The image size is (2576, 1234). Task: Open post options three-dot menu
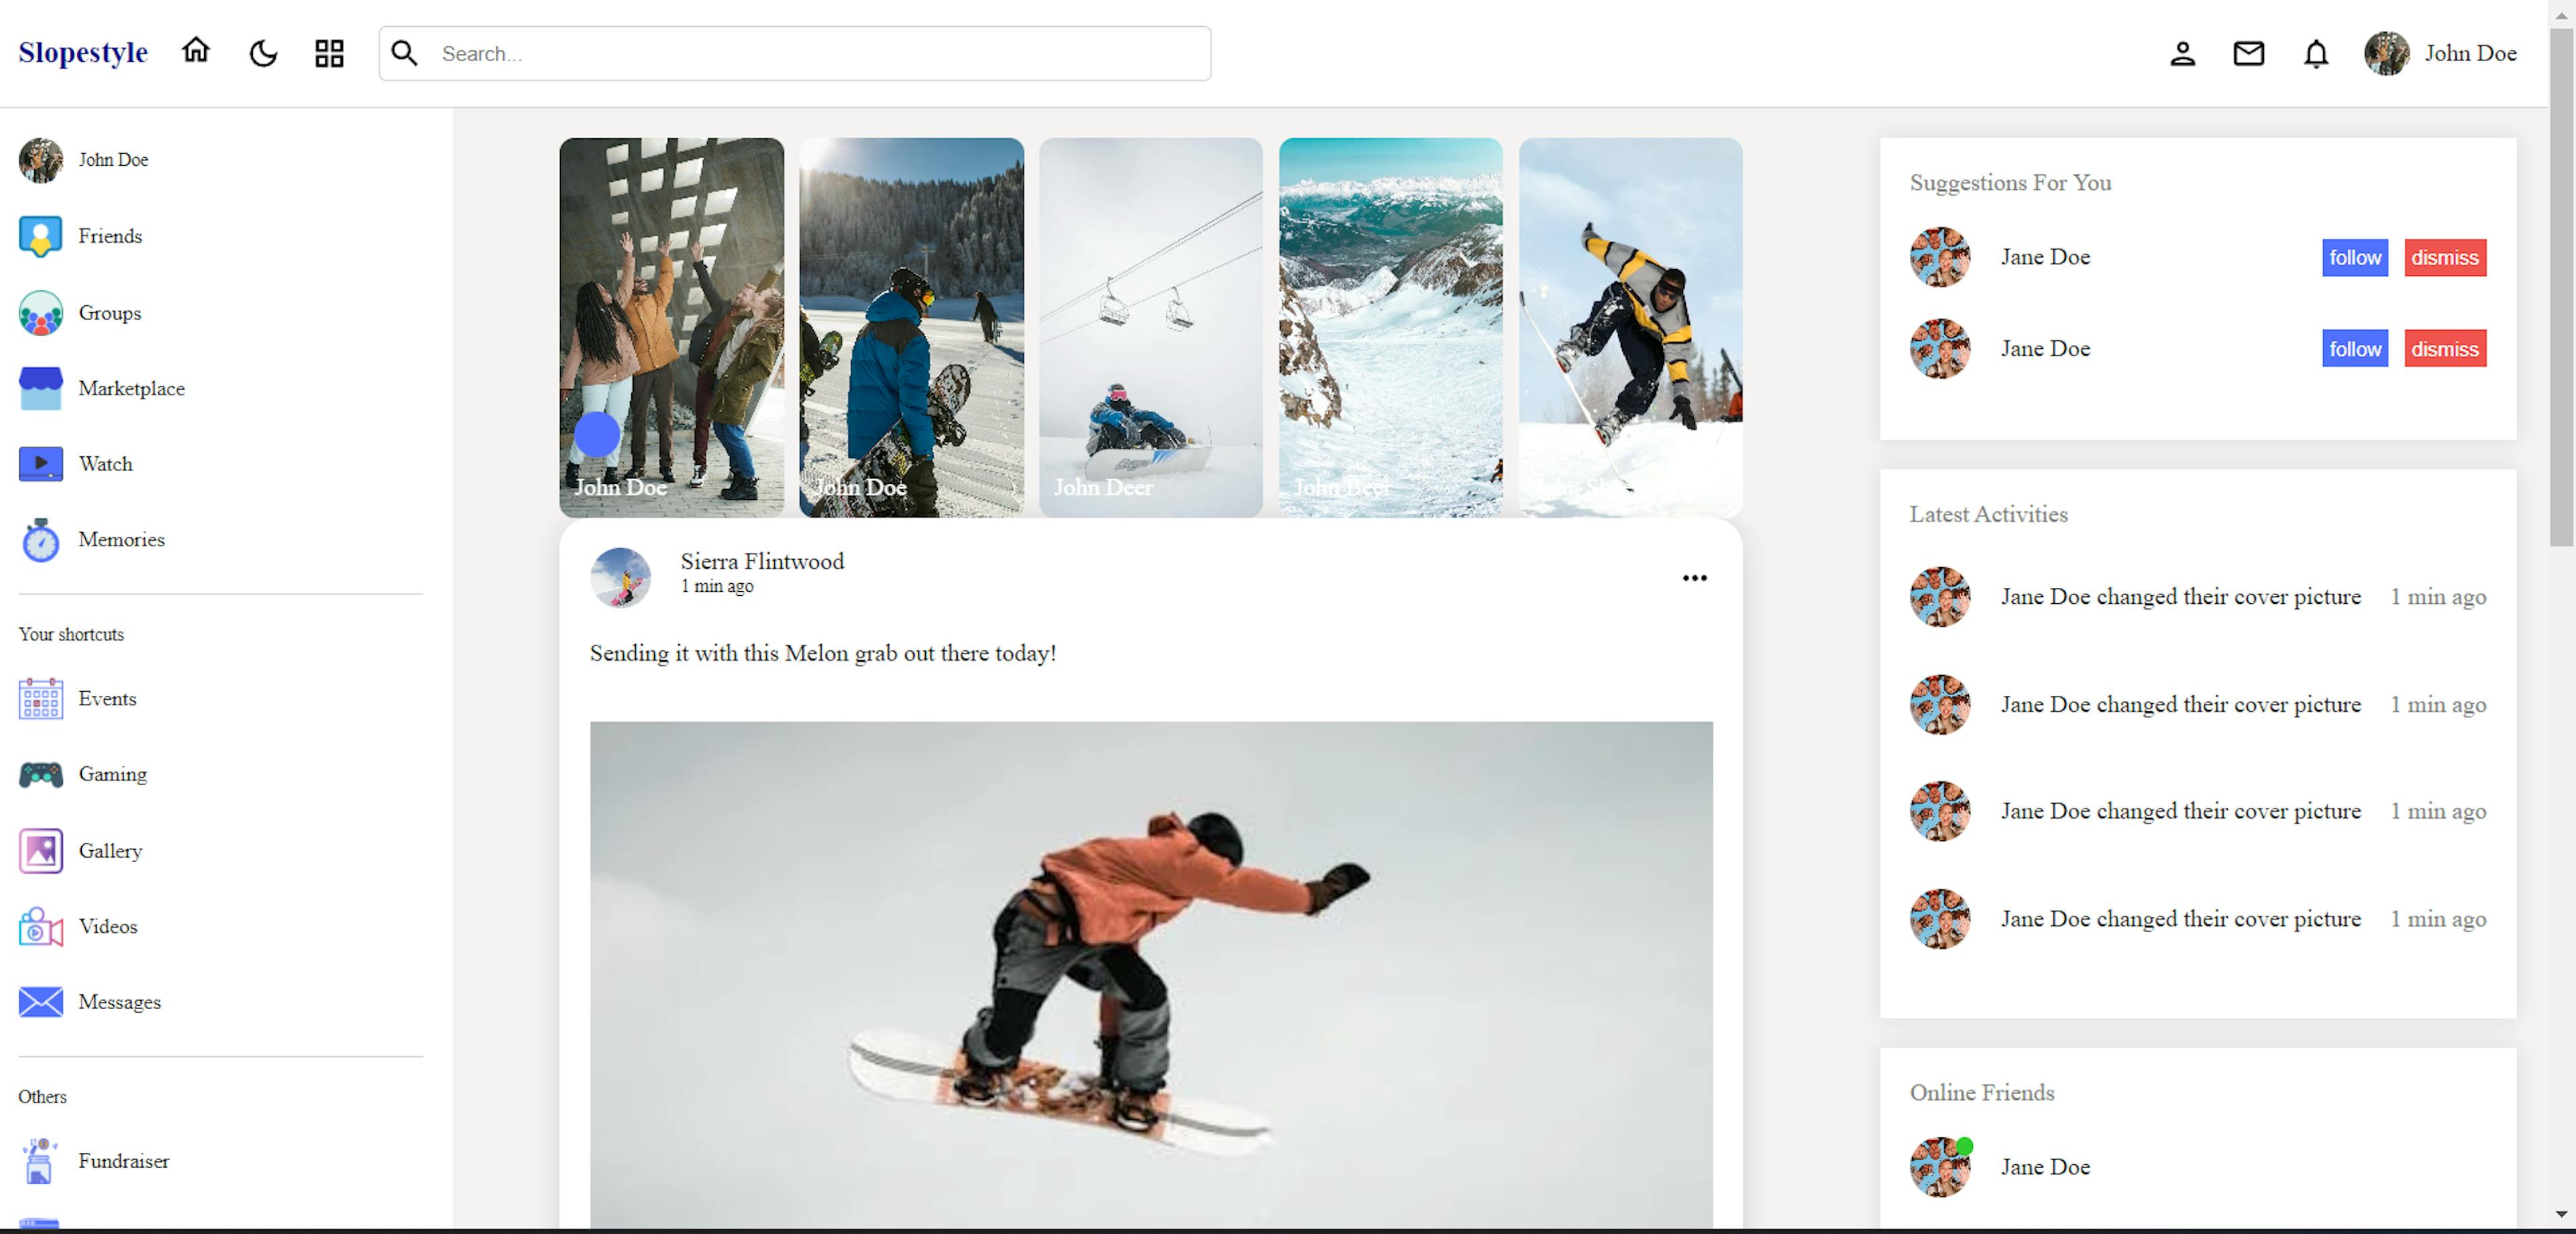coord(1694,578)
